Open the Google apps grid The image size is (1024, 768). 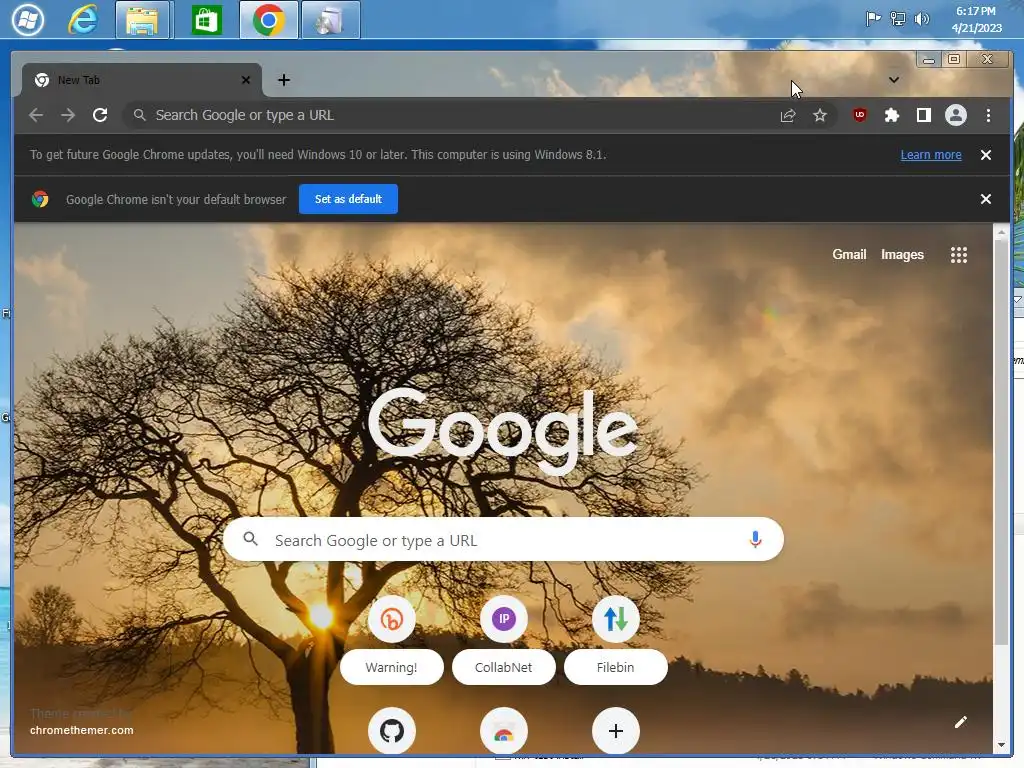[x=959, y=255]
